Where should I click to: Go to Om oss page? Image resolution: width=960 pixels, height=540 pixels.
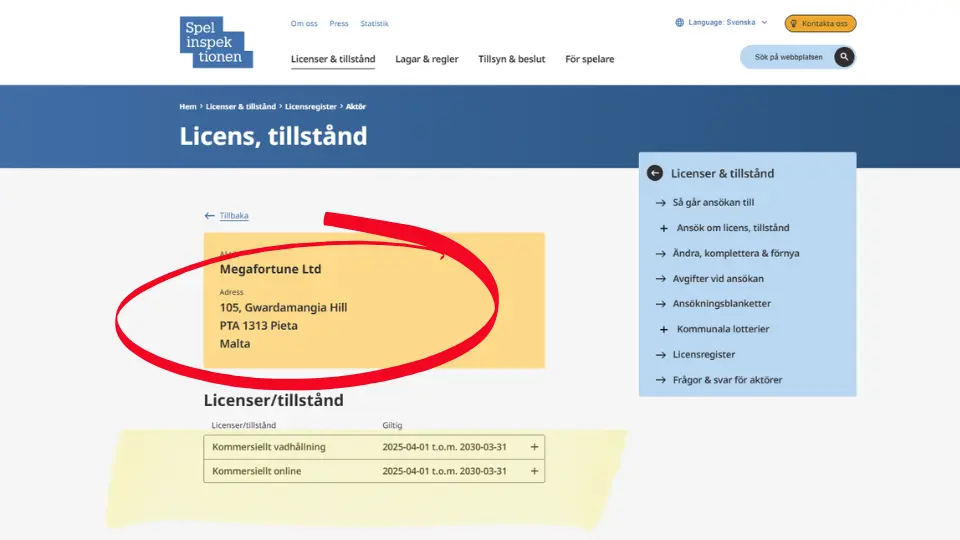(304, 23)
